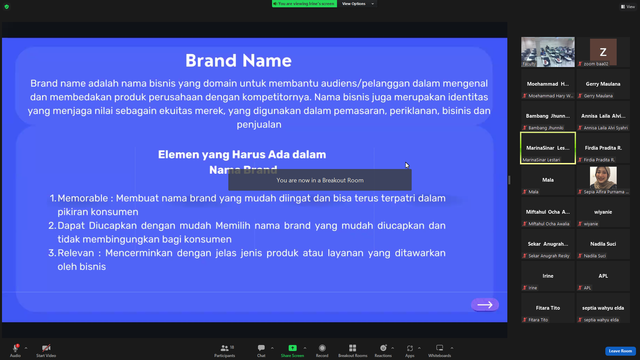Open the Chat panel
640x360 pixels.
coord(261,350)
